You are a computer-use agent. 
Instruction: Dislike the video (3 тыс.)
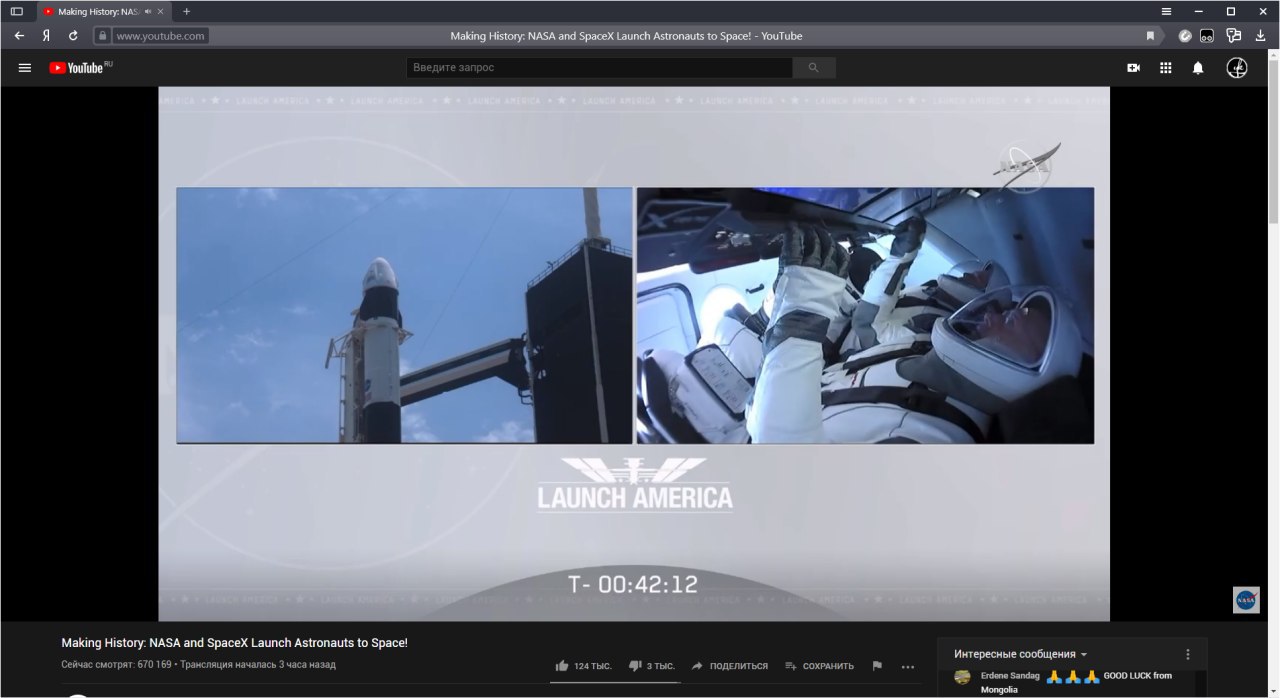(652, 666)
